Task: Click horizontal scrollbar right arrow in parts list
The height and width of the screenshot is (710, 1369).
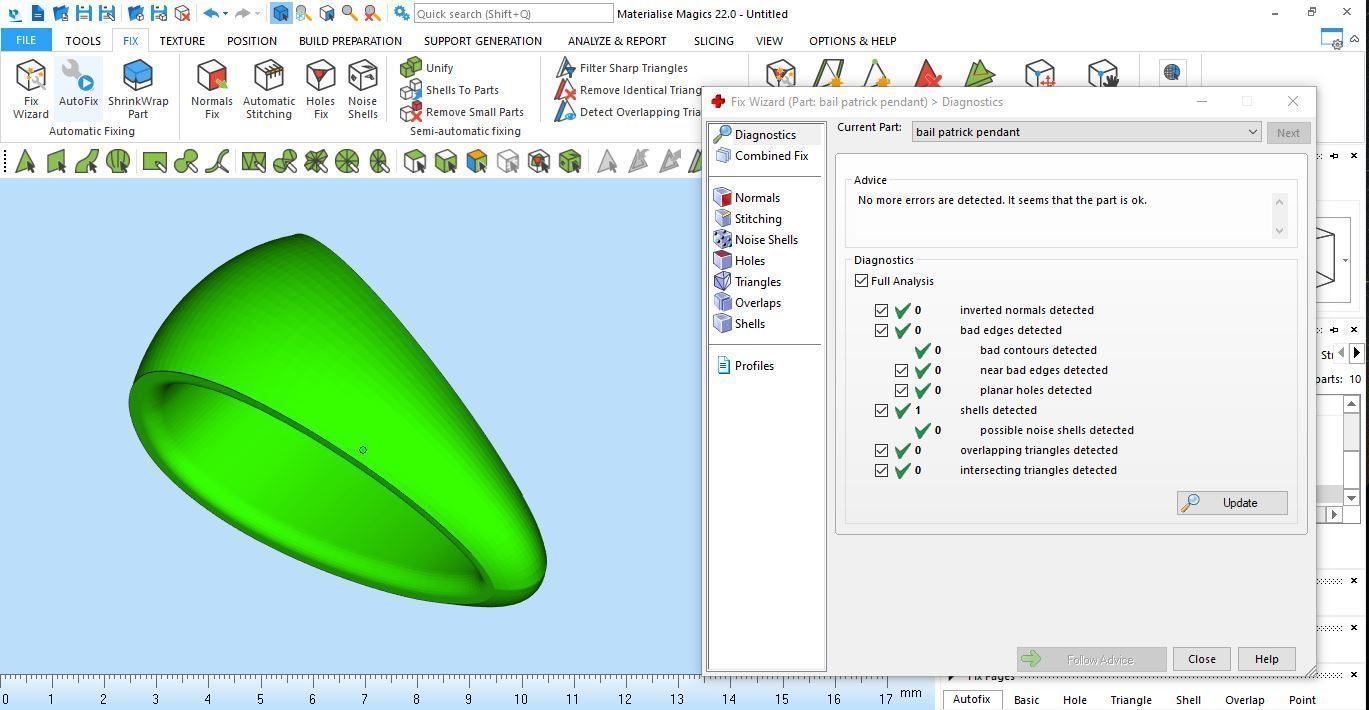Action: 1334,514
